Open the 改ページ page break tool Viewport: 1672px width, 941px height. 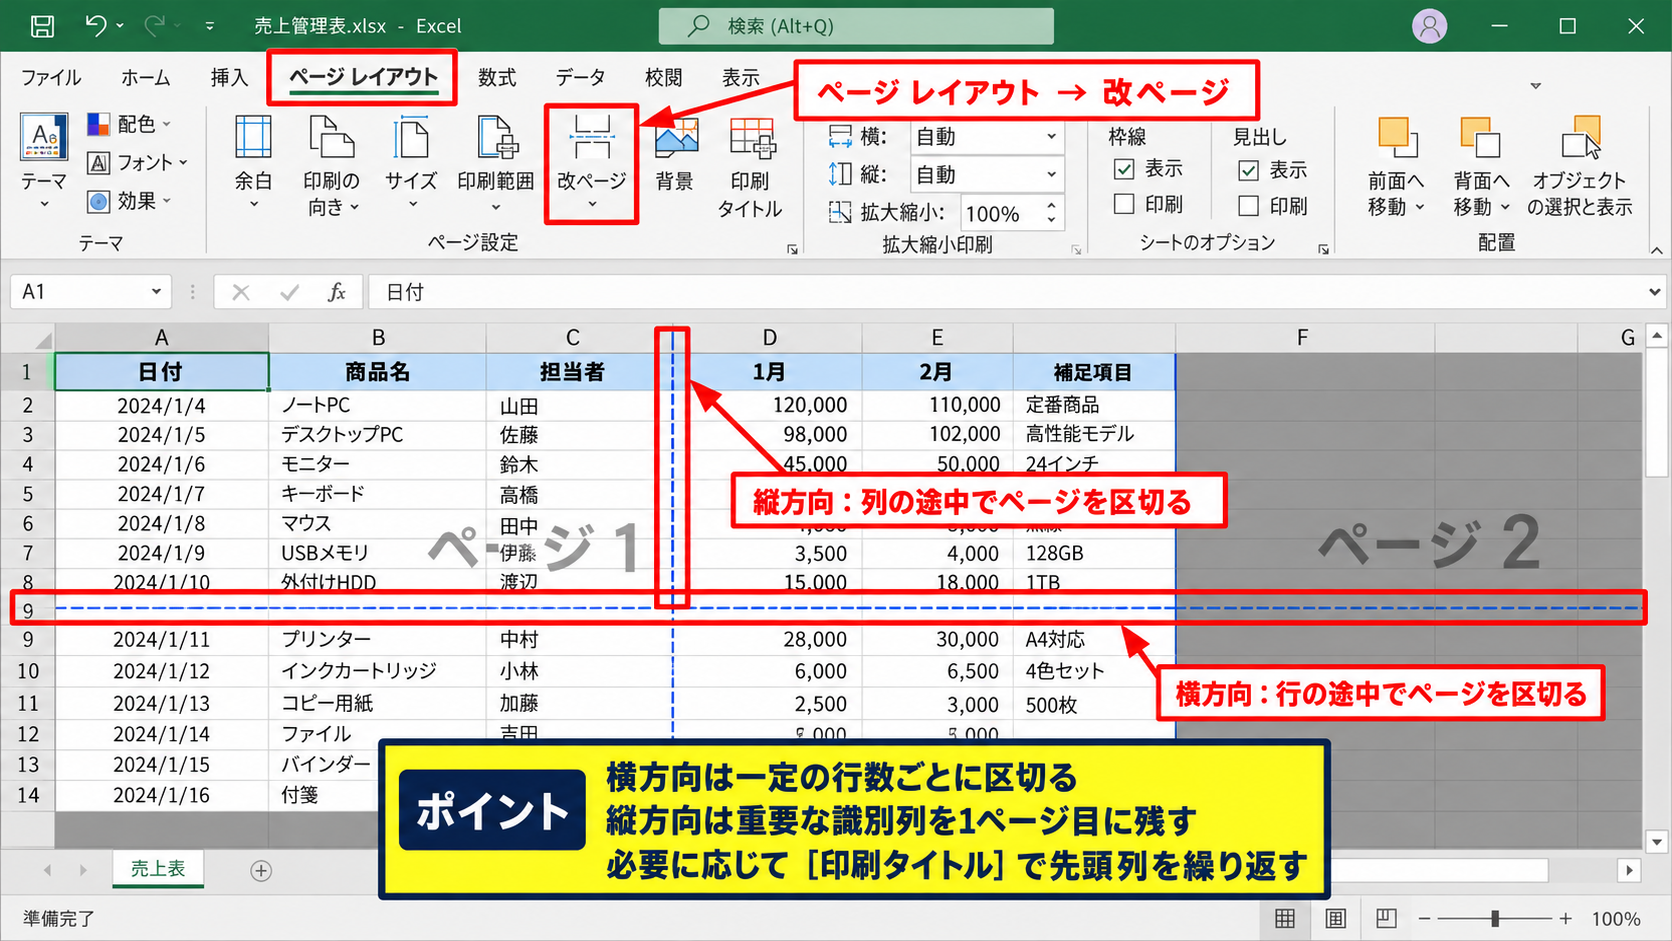(592, 164)
